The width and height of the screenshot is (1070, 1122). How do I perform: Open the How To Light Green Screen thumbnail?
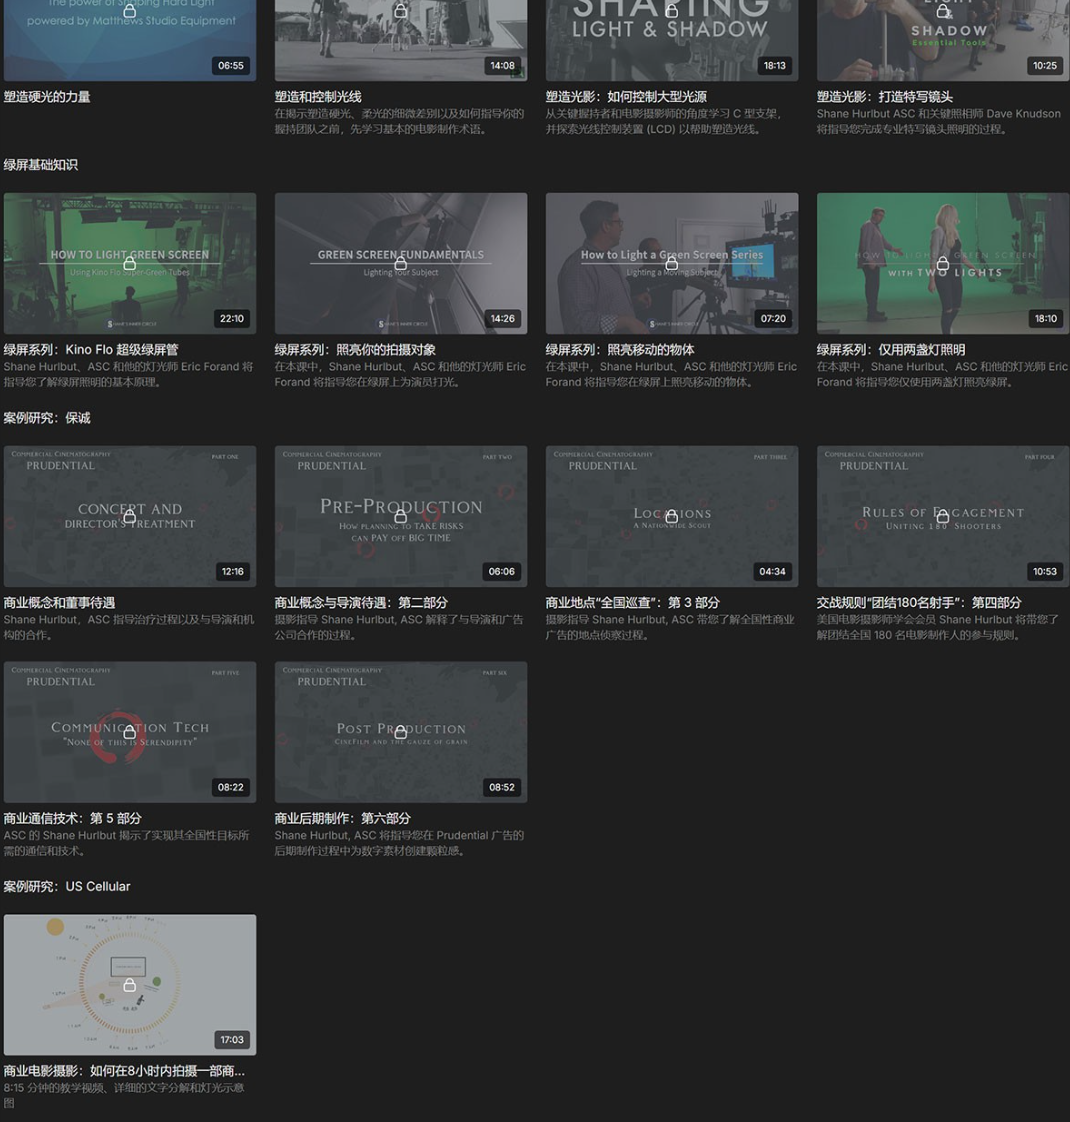coord(130,263)
